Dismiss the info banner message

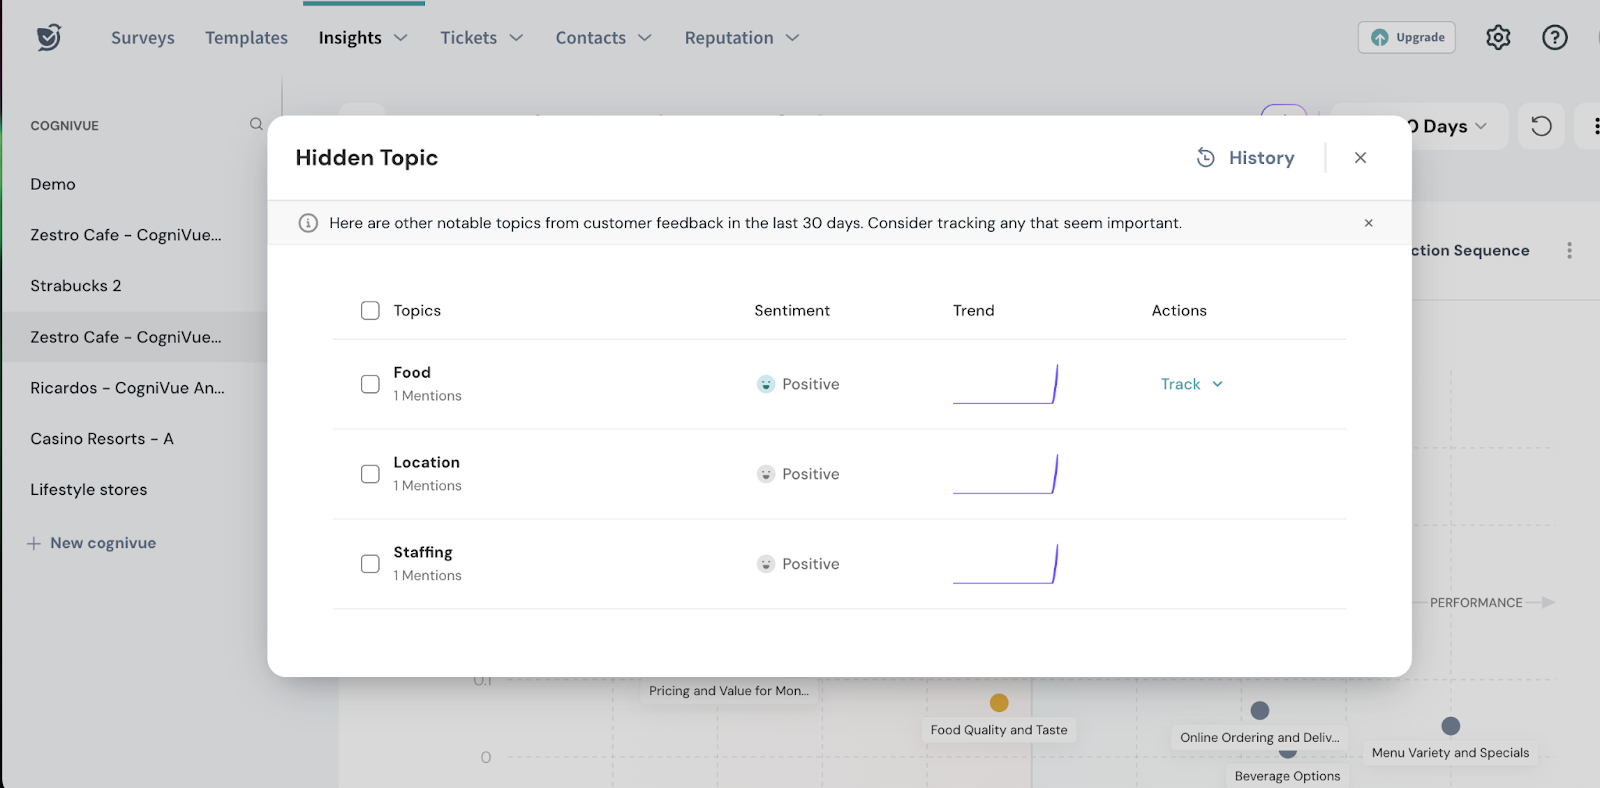[1368, 223]
